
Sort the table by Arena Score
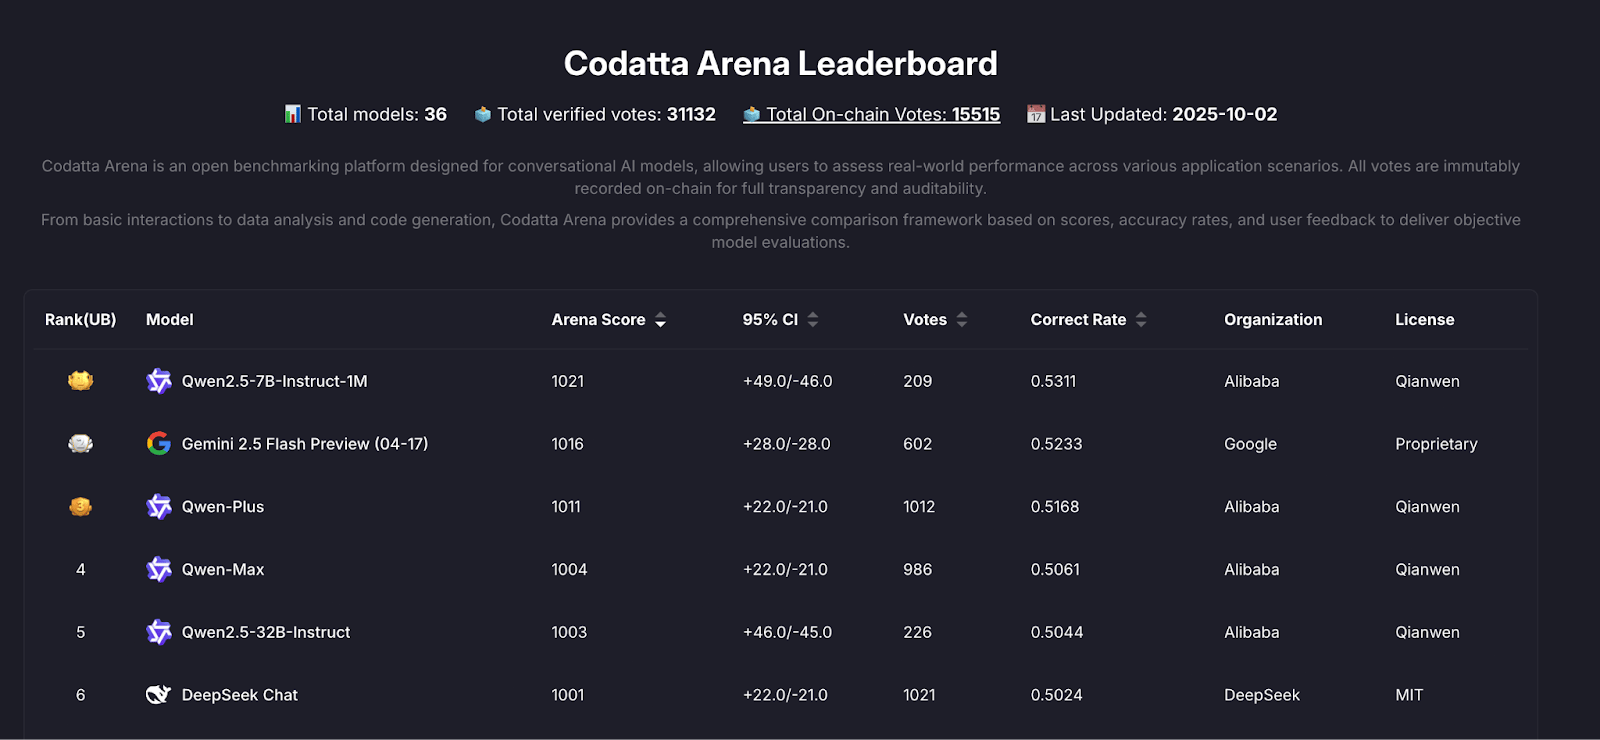point(660,320)
